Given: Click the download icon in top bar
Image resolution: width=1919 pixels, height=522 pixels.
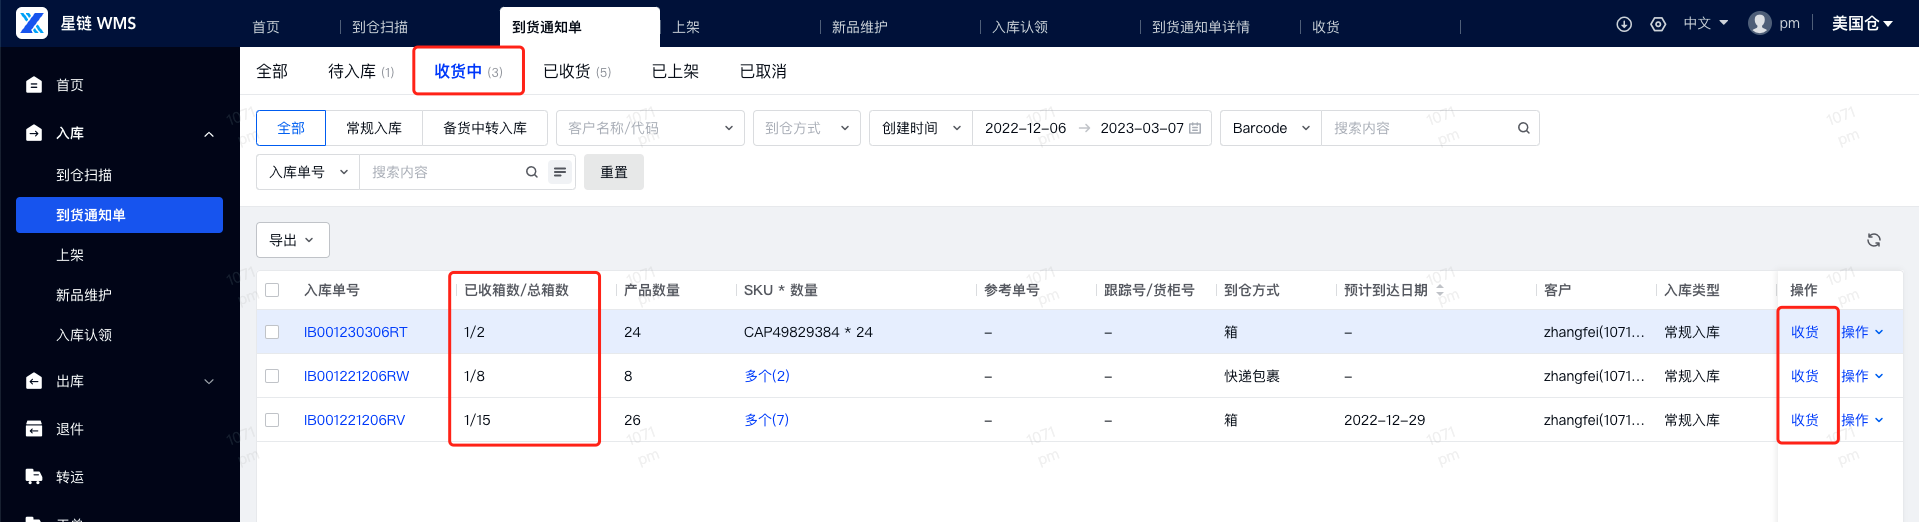Looking at the screenshot, I should pos(1624,24).
